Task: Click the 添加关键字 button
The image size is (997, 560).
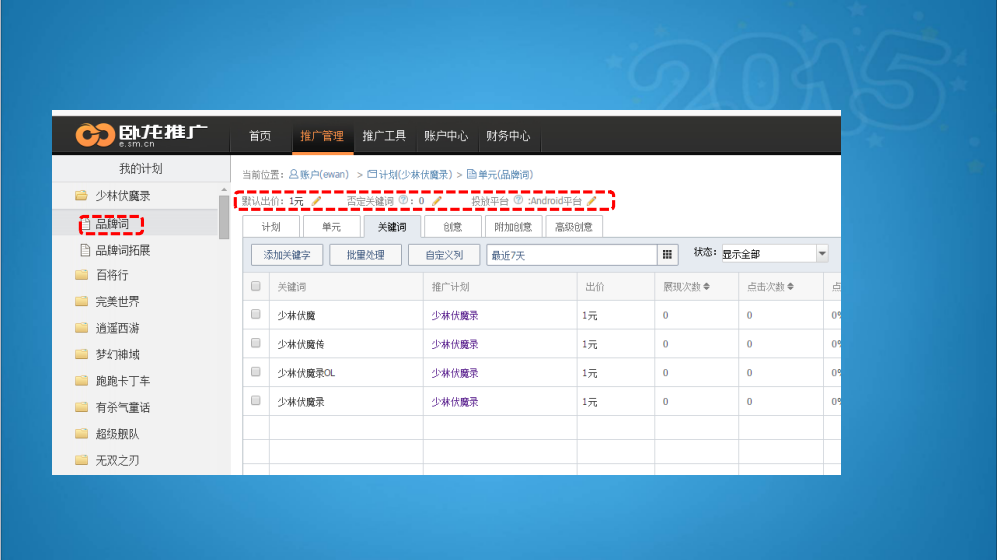Action: (287, 255)
